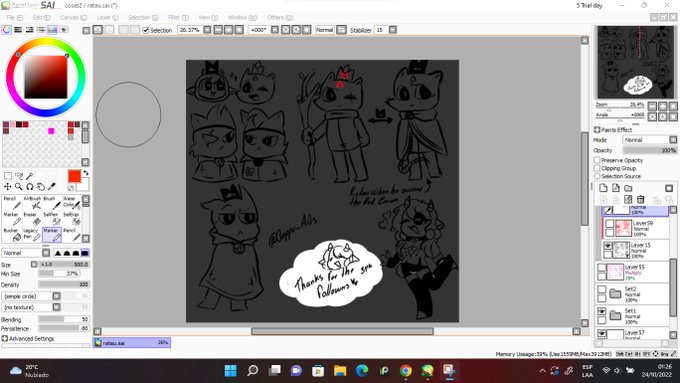This screenshot has height=383, width=680.
Task: Open the simple circle brush shape dropdown
Action: coord(31,296)
